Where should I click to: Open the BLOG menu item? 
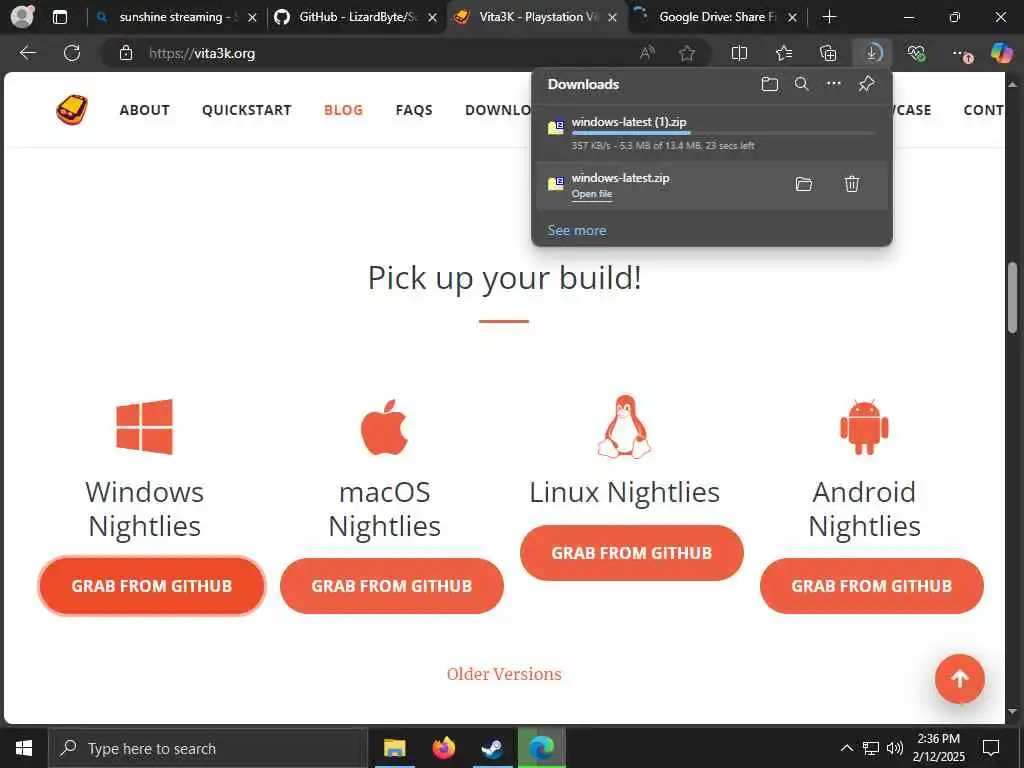(344, 110)
